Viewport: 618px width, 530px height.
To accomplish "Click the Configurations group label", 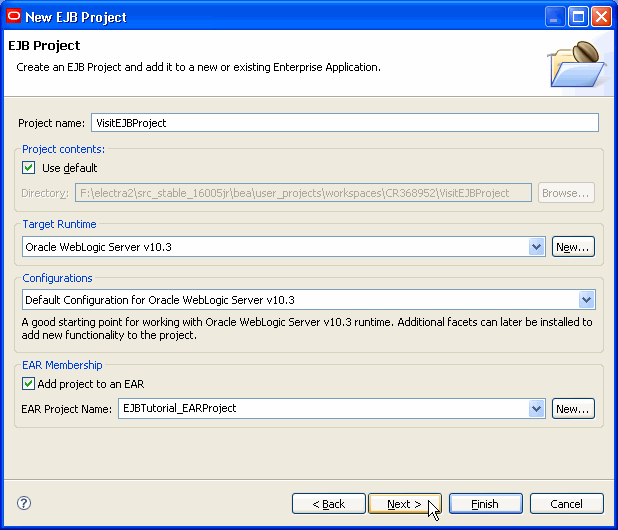I will pyautogui.click(x=58, y=278).
